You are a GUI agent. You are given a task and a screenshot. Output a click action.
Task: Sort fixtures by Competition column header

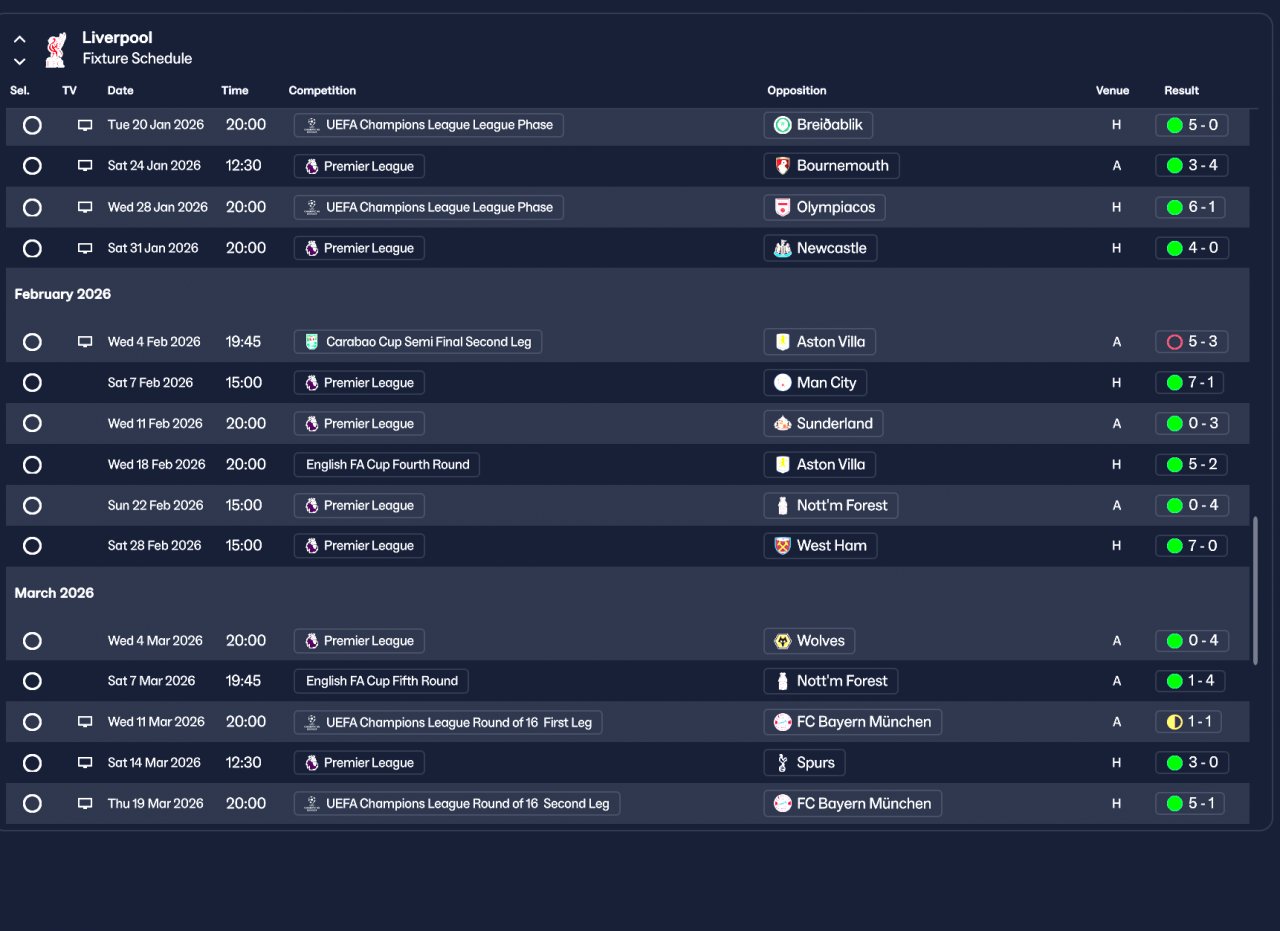click(x=322, y=90)
